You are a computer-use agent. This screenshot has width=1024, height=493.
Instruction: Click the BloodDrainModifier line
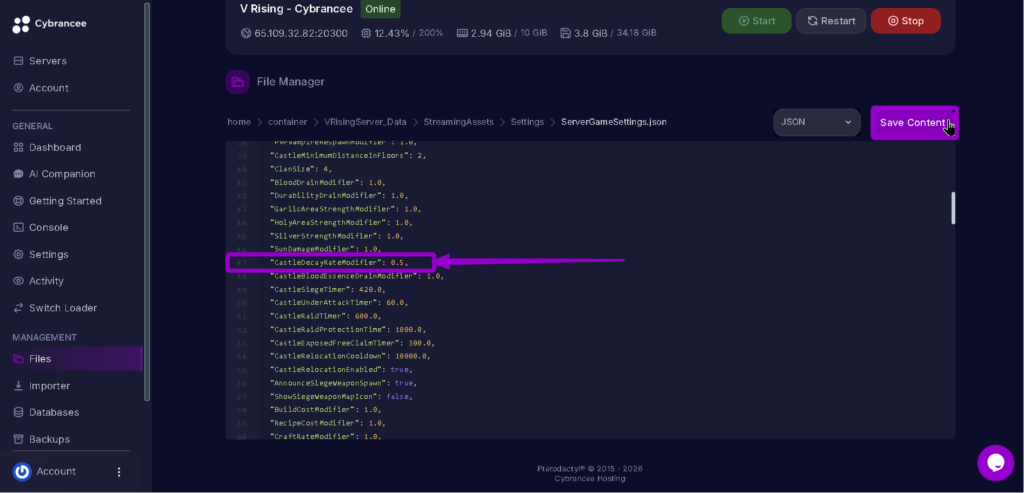(327, 182)
